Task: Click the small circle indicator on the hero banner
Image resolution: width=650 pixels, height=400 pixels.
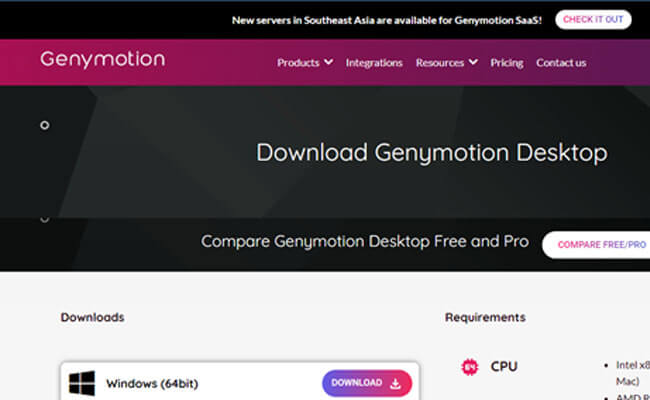Action: [x=45, y=125]
